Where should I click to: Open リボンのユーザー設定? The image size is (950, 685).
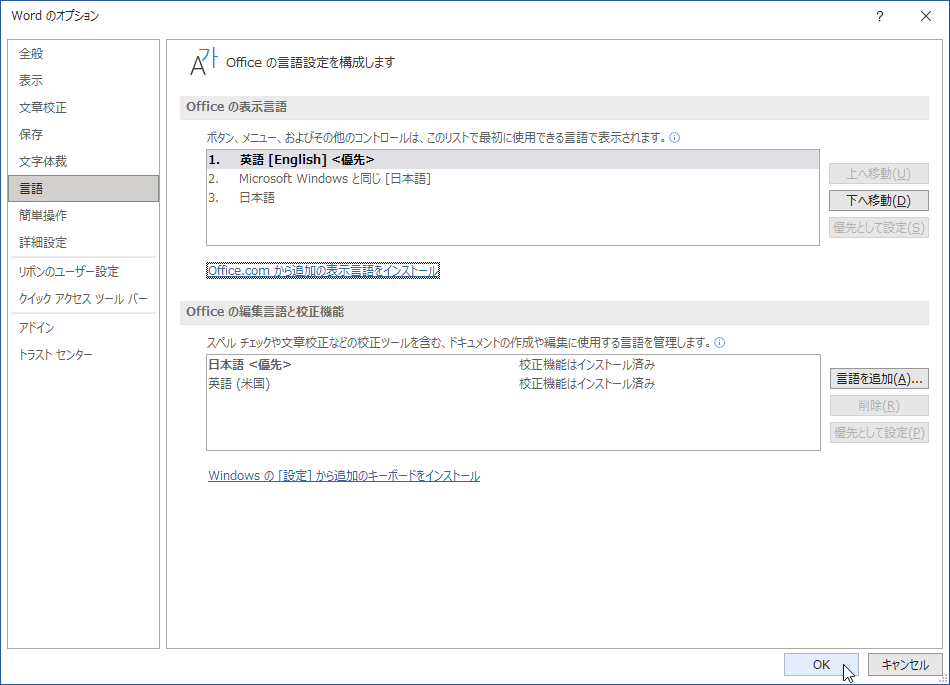click(x=84, y=271)
